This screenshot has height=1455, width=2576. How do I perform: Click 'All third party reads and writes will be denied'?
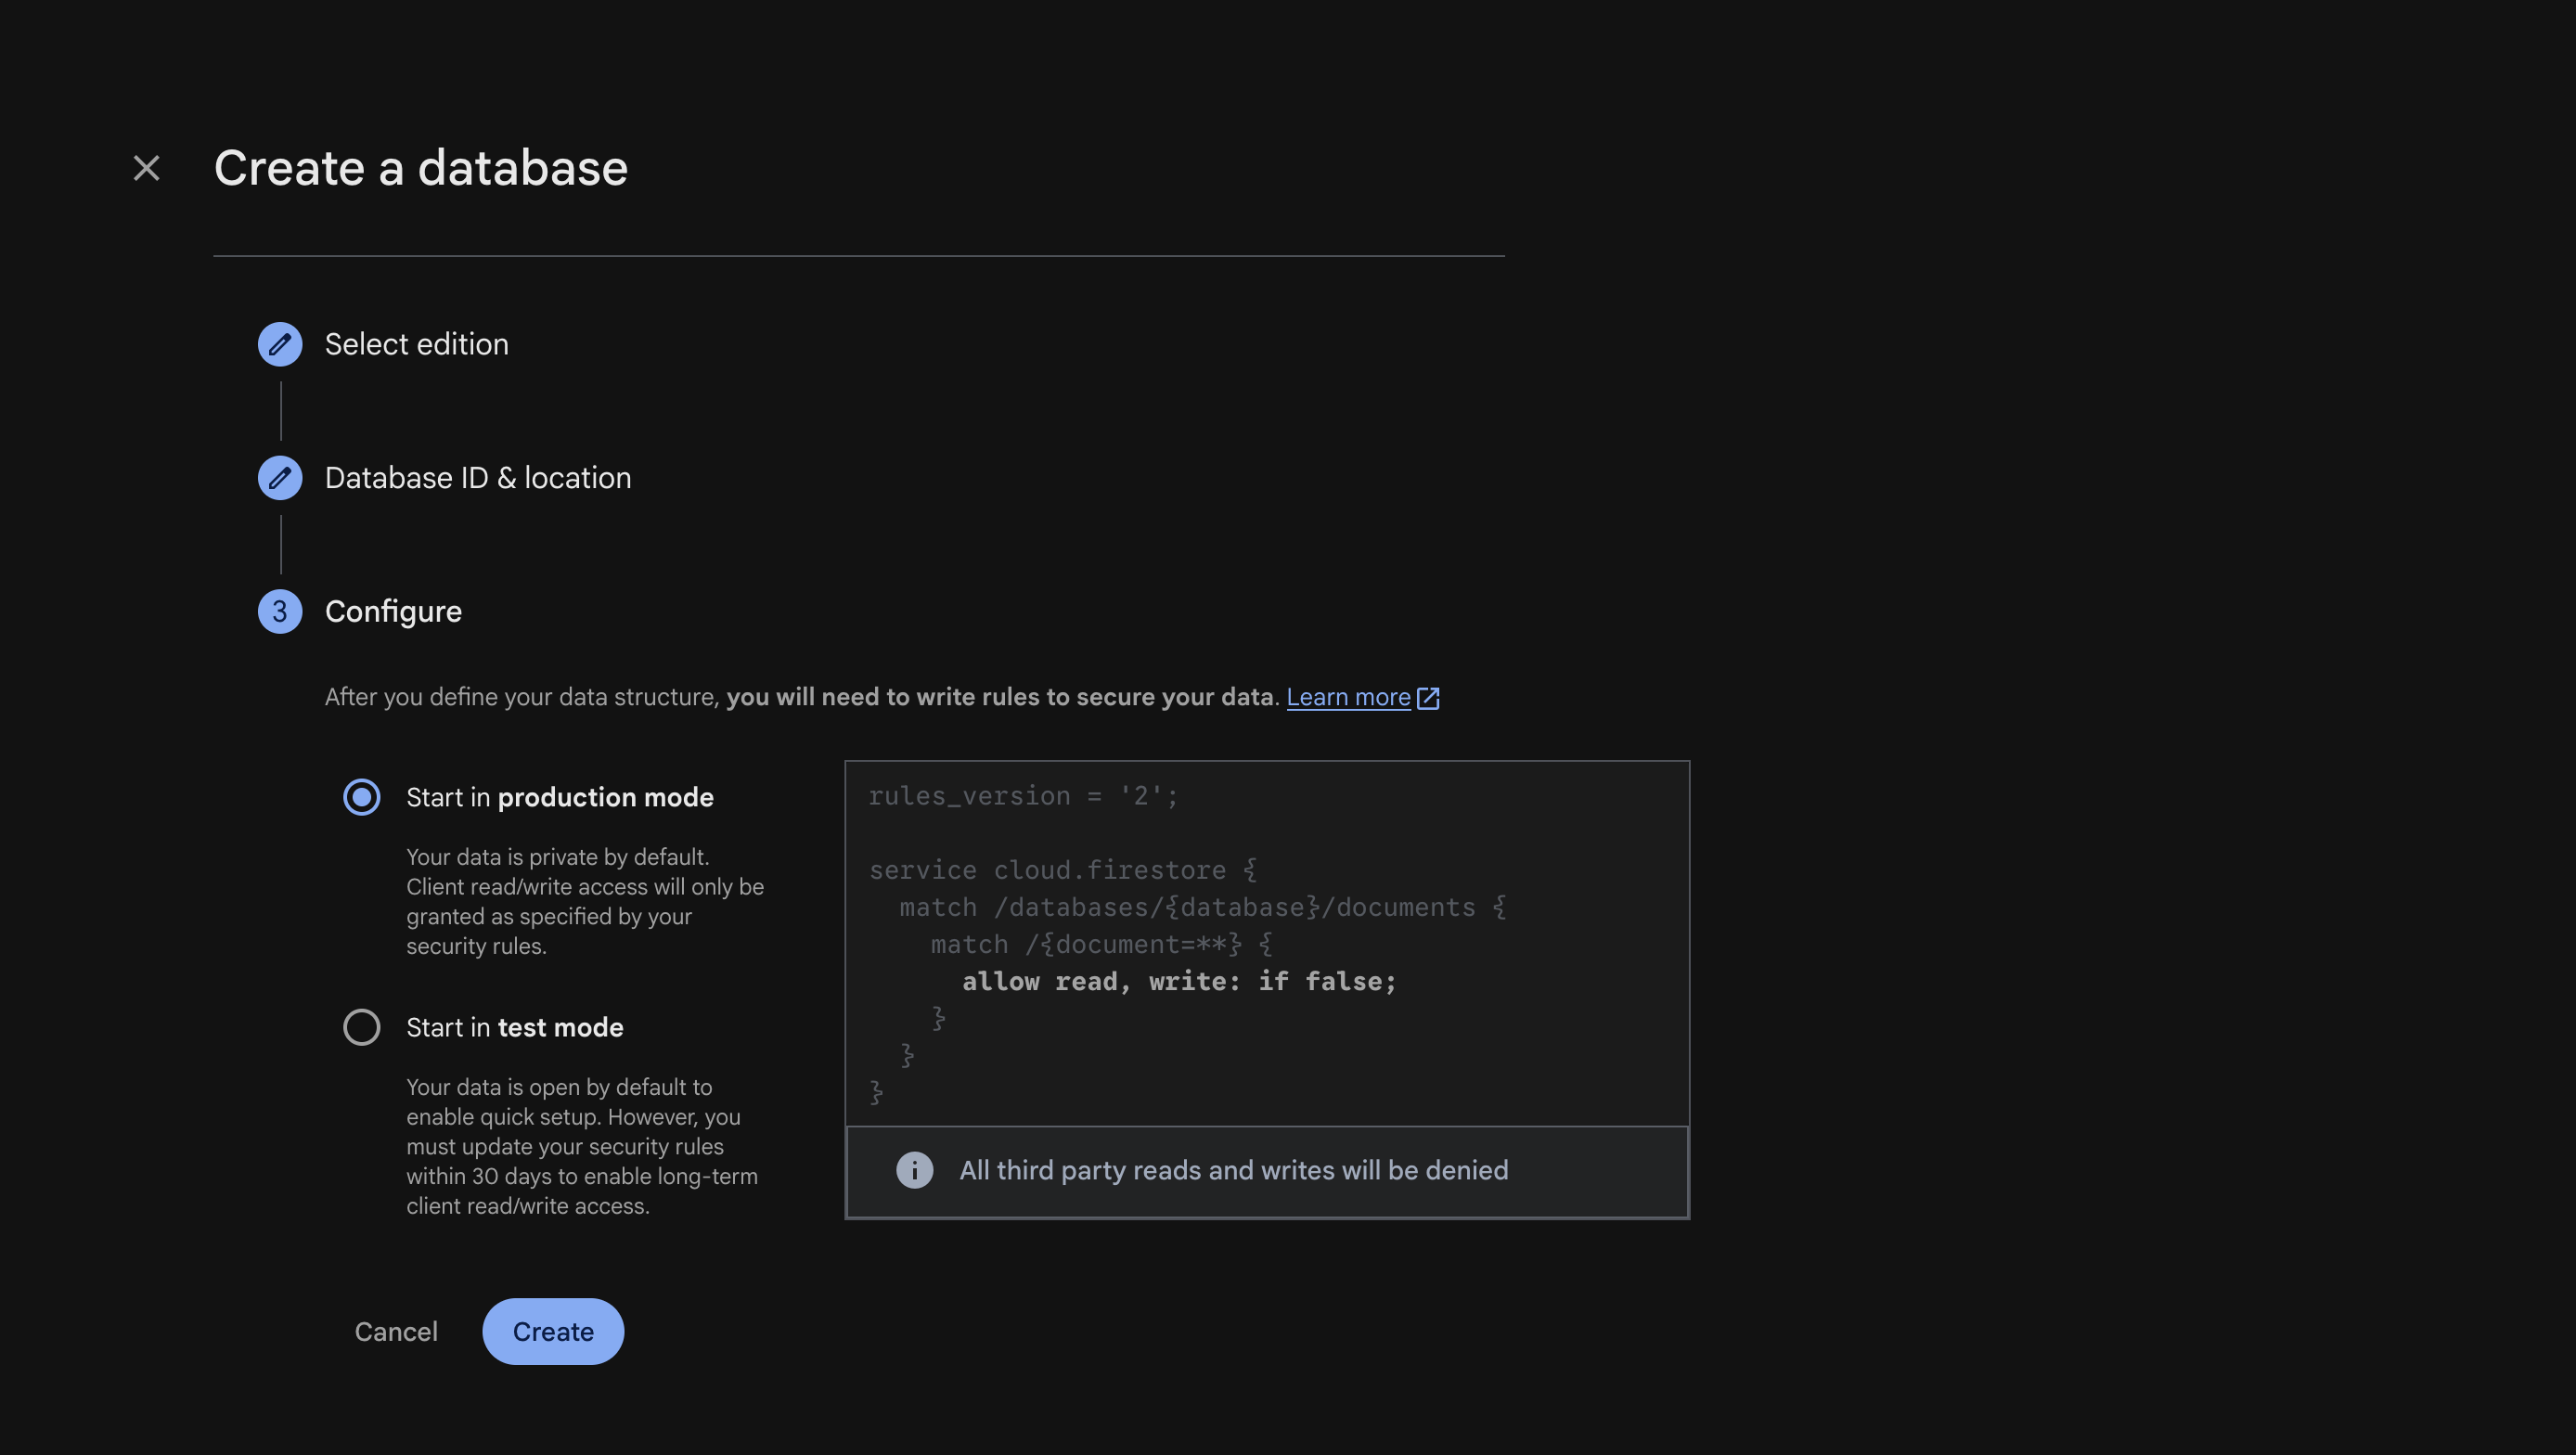point(1233,1170)
